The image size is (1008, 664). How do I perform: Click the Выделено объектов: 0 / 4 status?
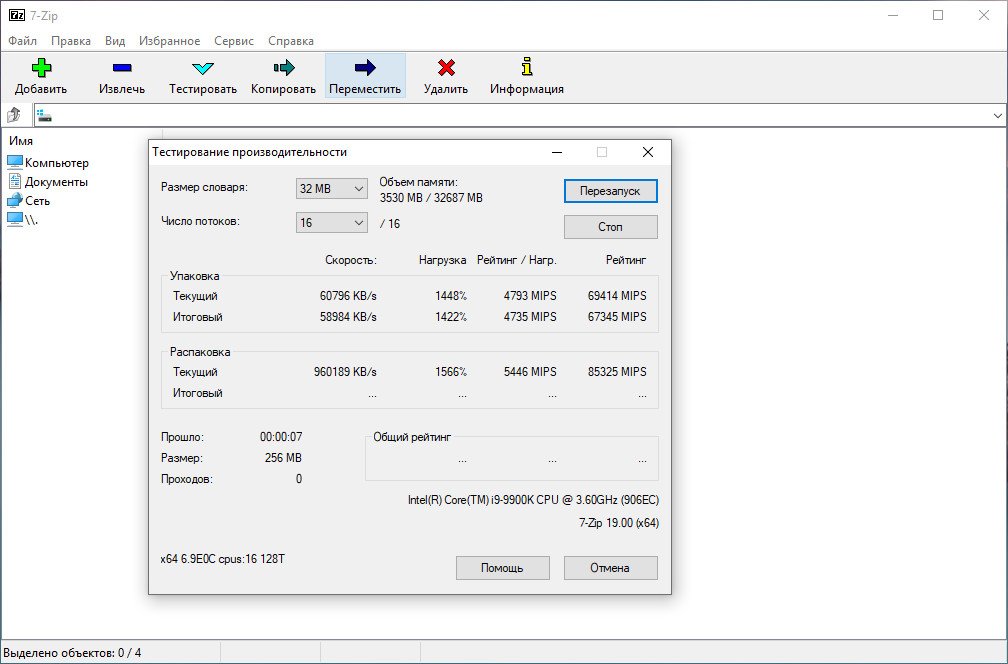[72, 652]
